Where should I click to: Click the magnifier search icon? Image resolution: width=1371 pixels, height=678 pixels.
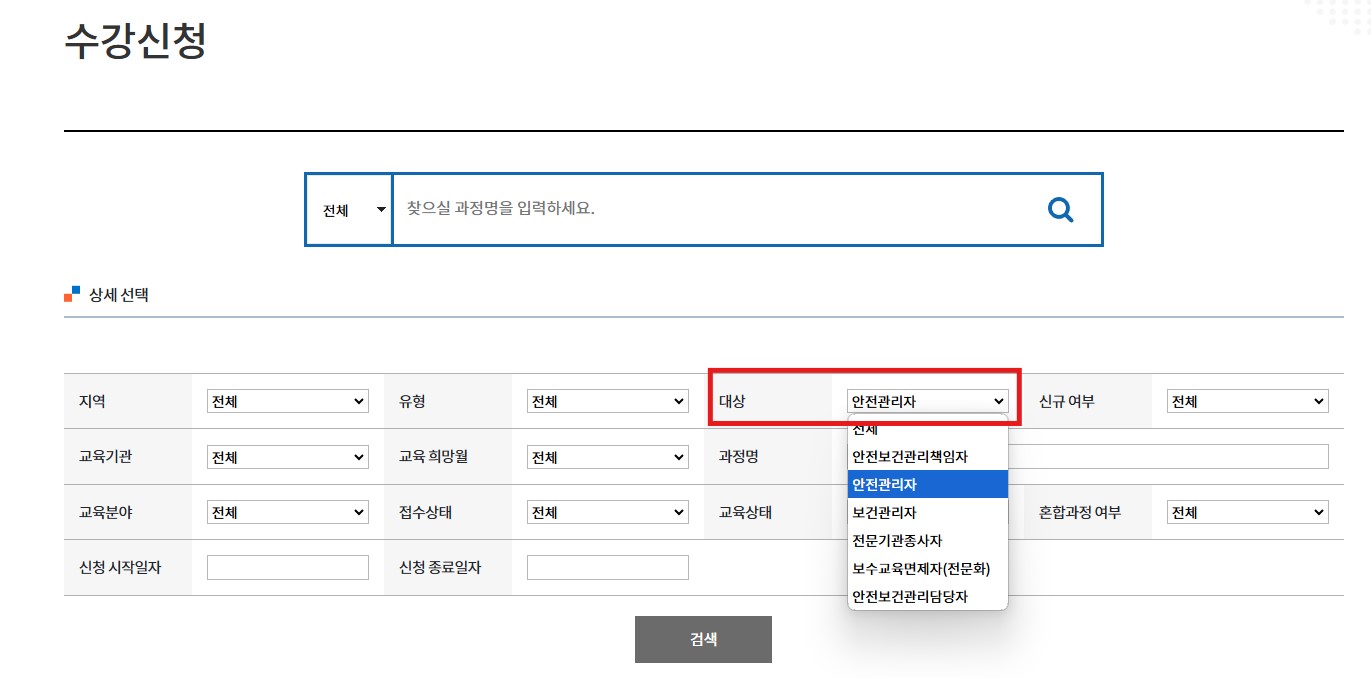[x=1059, y=209]
